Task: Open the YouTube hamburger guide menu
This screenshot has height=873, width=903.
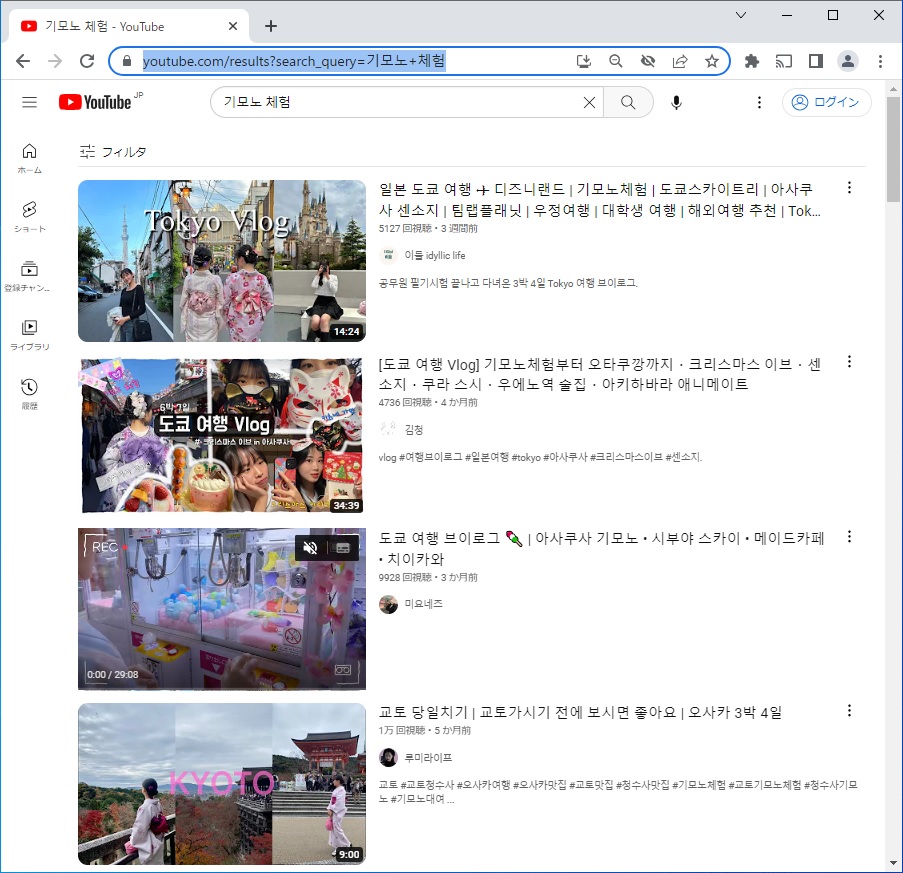Action: (x=29, y=102)
